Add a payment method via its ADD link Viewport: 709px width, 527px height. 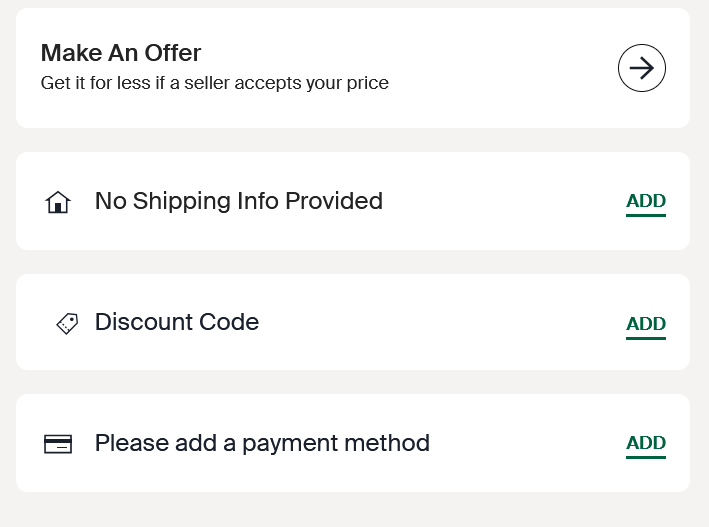(645, 443)
